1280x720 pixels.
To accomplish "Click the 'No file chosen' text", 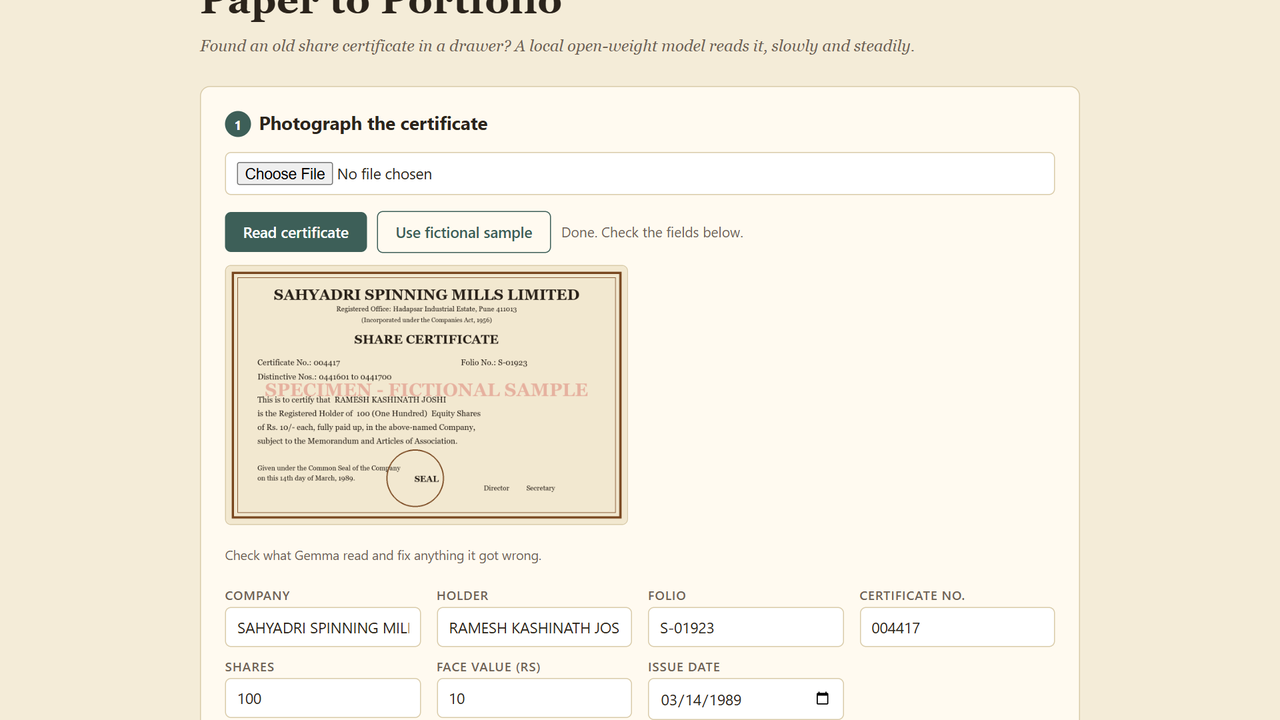I will (385, 174).
